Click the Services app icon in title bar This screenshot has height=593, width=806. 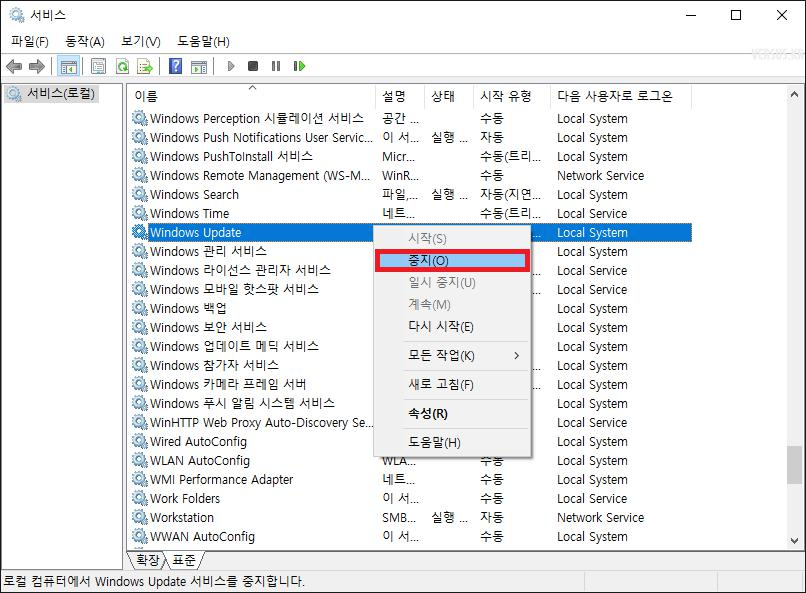(x=16, y=15)
